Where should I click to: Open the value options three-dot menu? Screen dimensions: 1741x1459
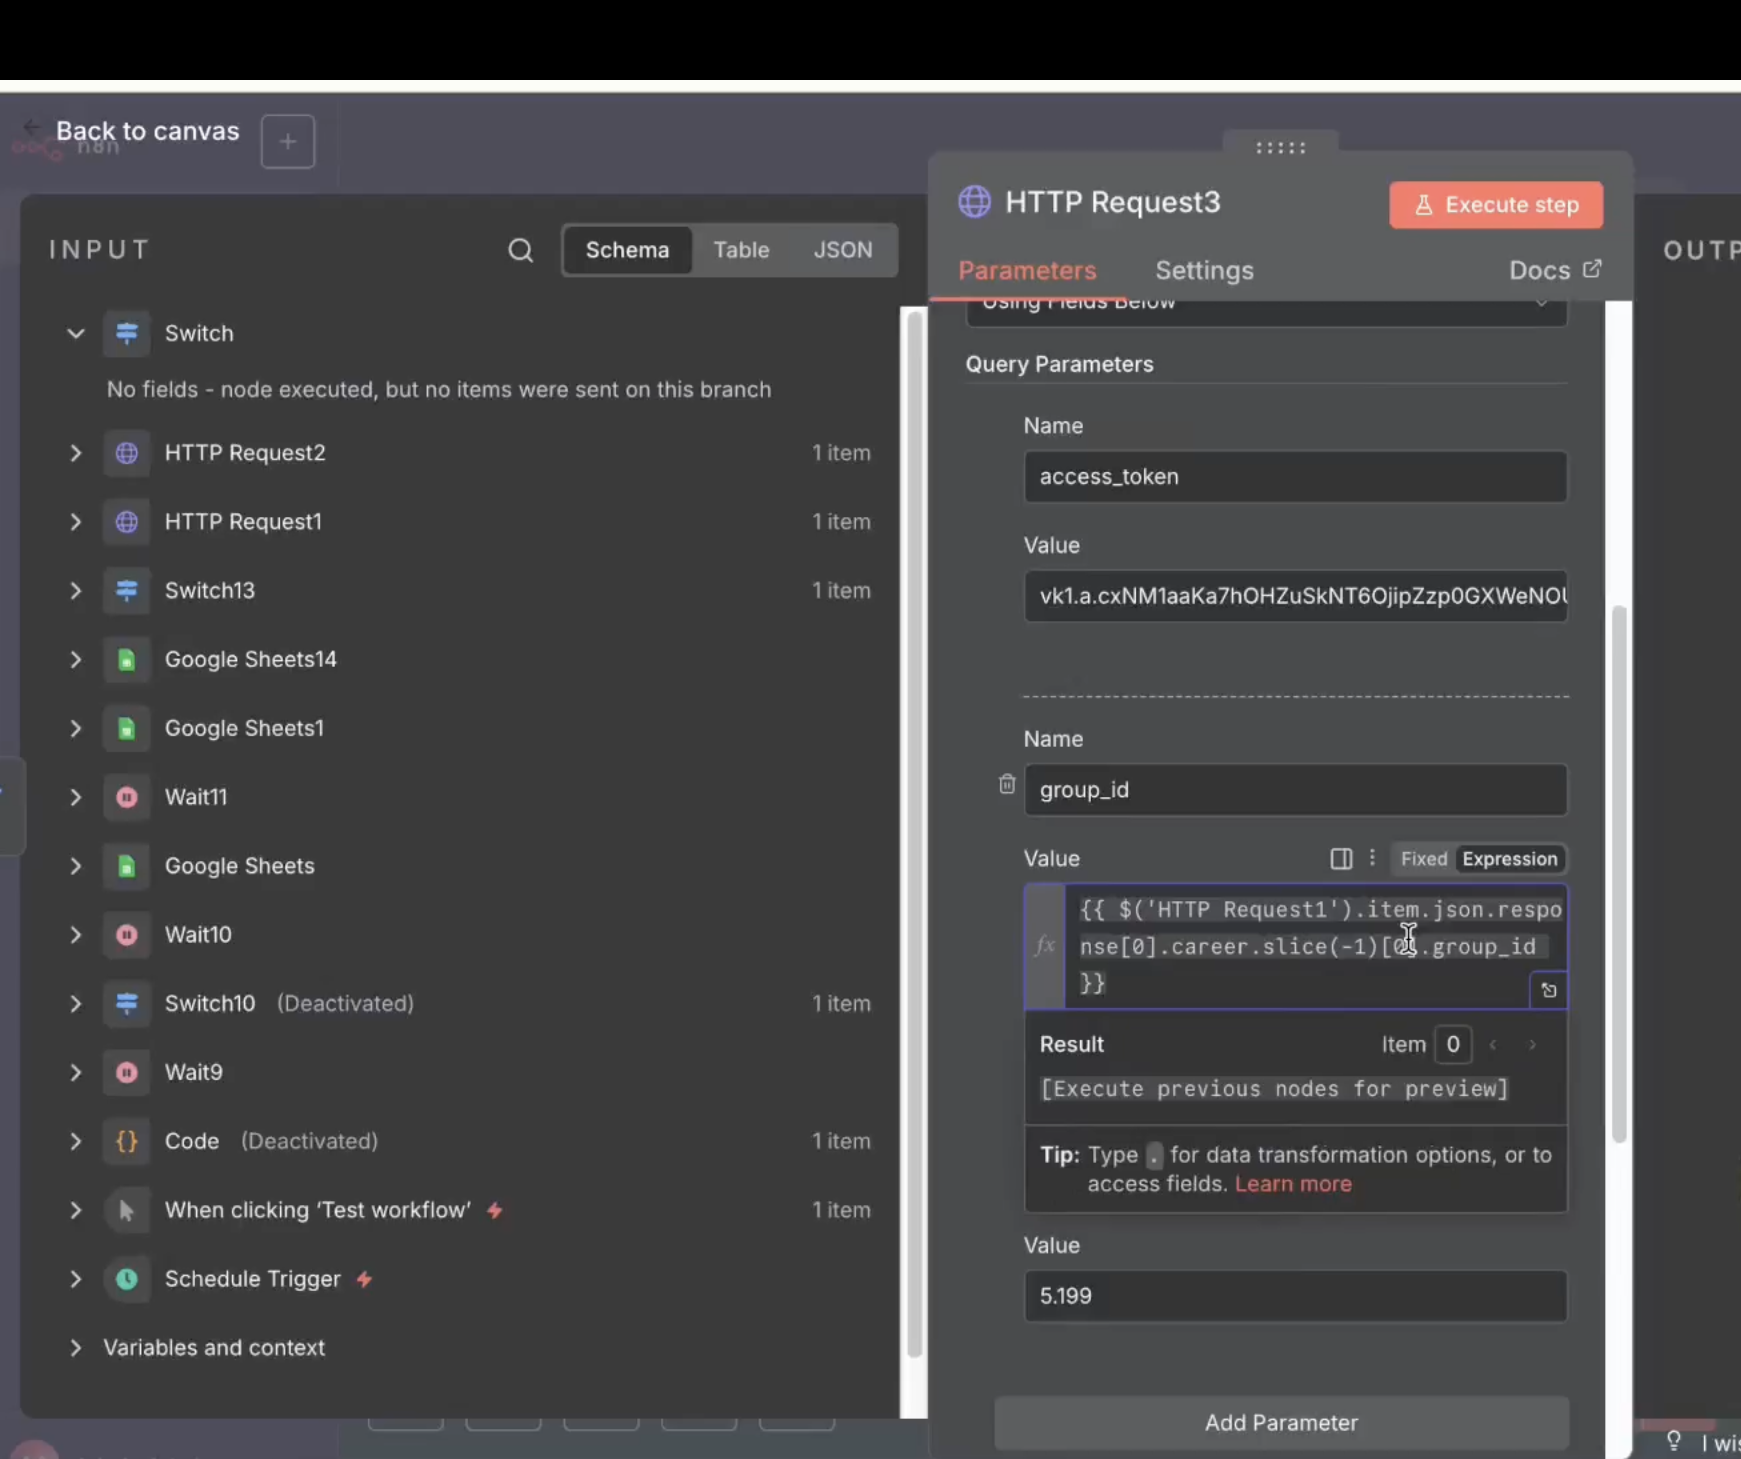pos(1372,858)
